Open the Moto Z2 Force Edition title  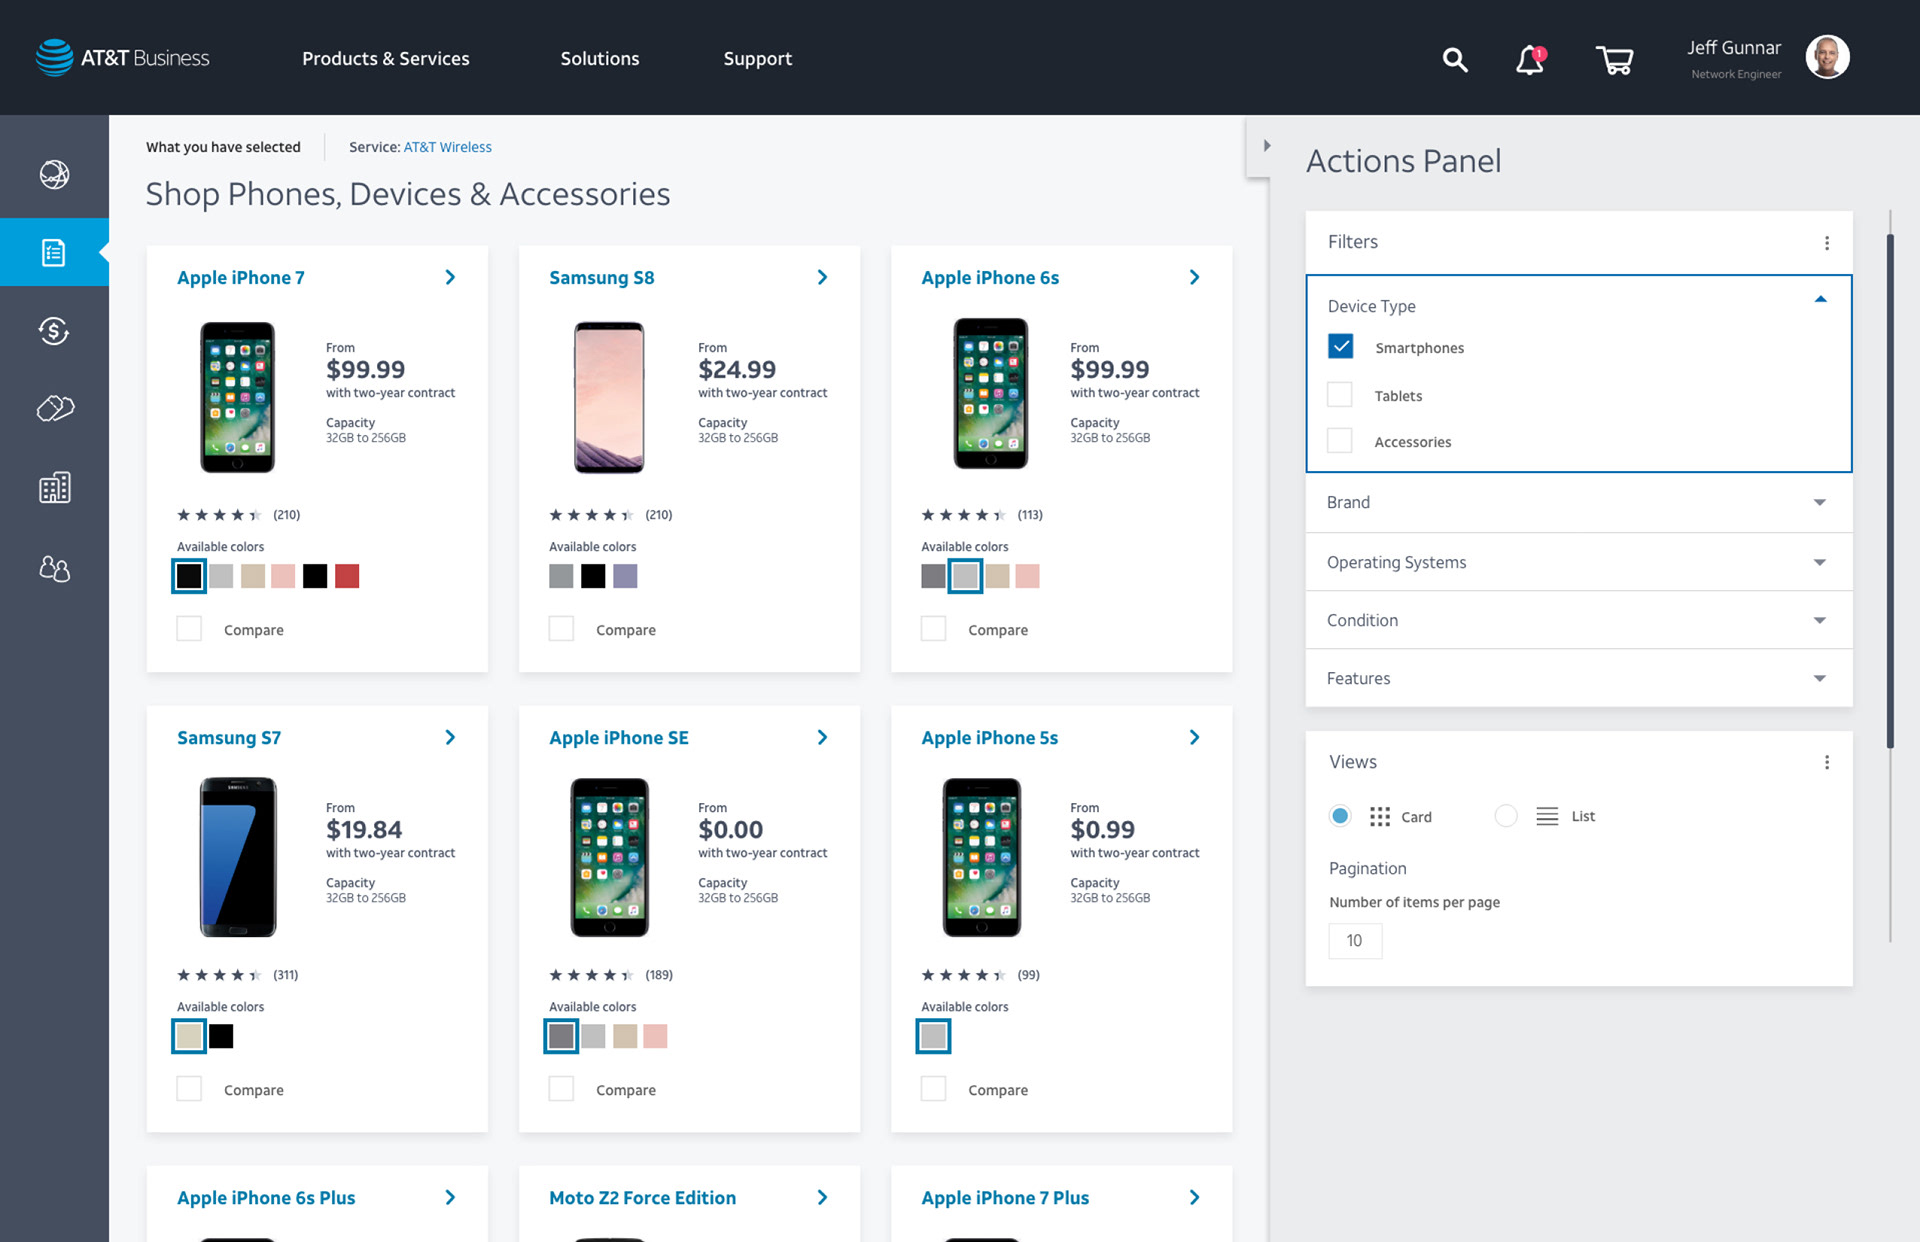[x=643, y=1198]
